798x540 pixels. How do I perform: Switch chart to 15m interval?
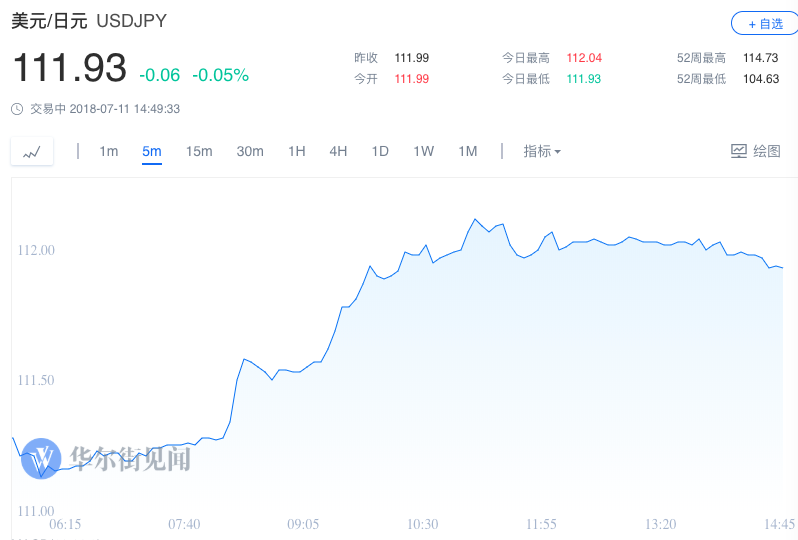click(x=199, y=151)
